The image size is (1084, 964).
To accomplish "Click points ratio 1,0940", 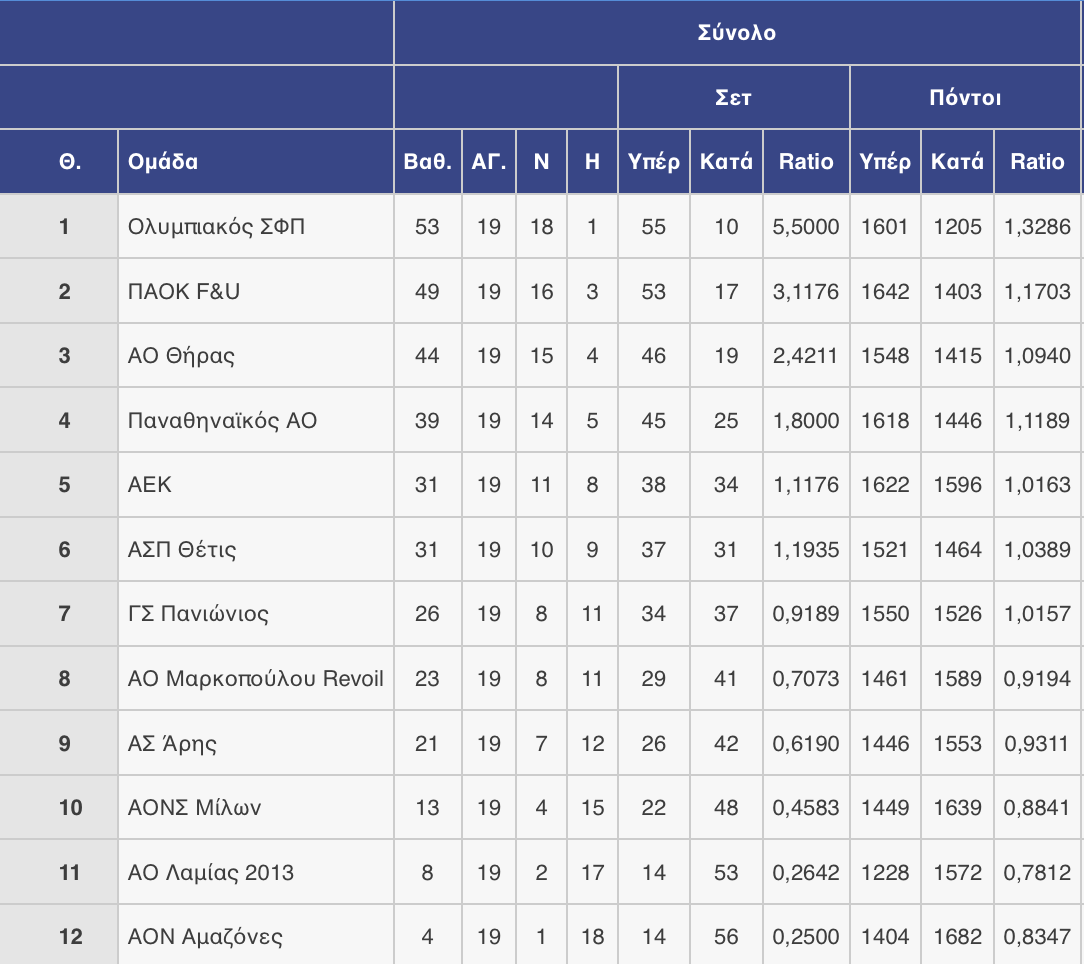I will (x=1037, y=356).
